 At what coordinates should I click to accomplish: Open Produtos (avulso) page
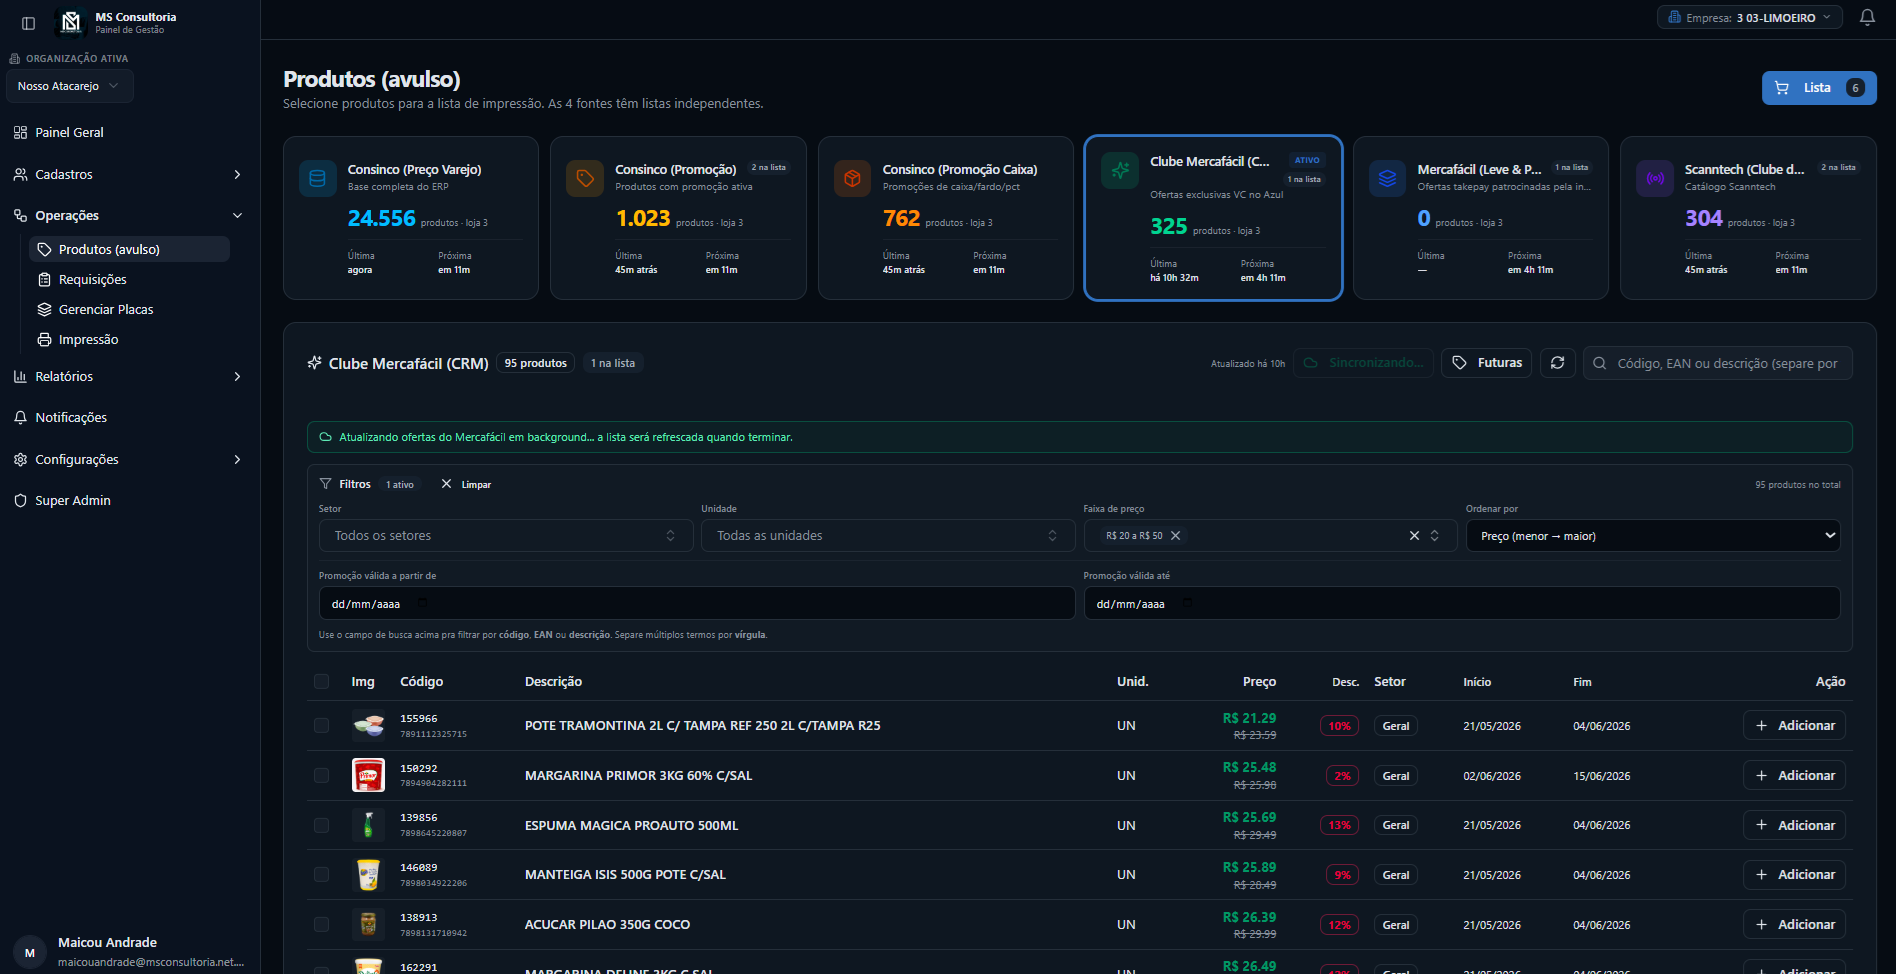[x=130, y=249]
